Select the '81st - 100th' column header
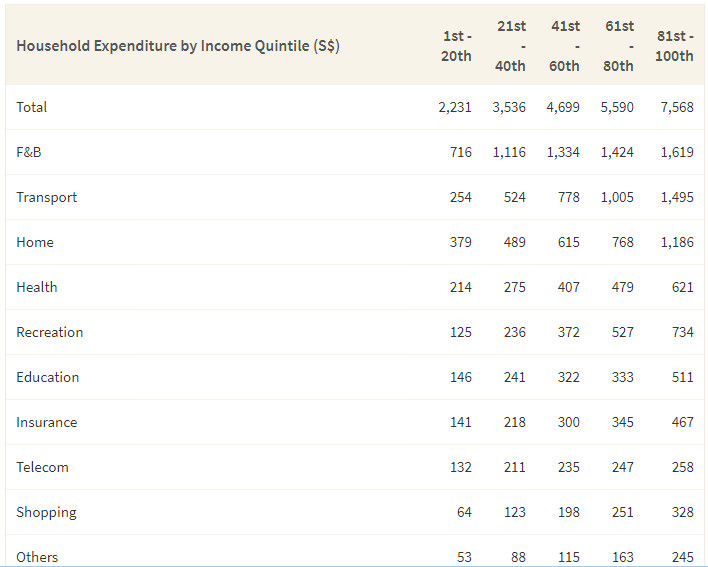708x567 pixels. (673, 46)
